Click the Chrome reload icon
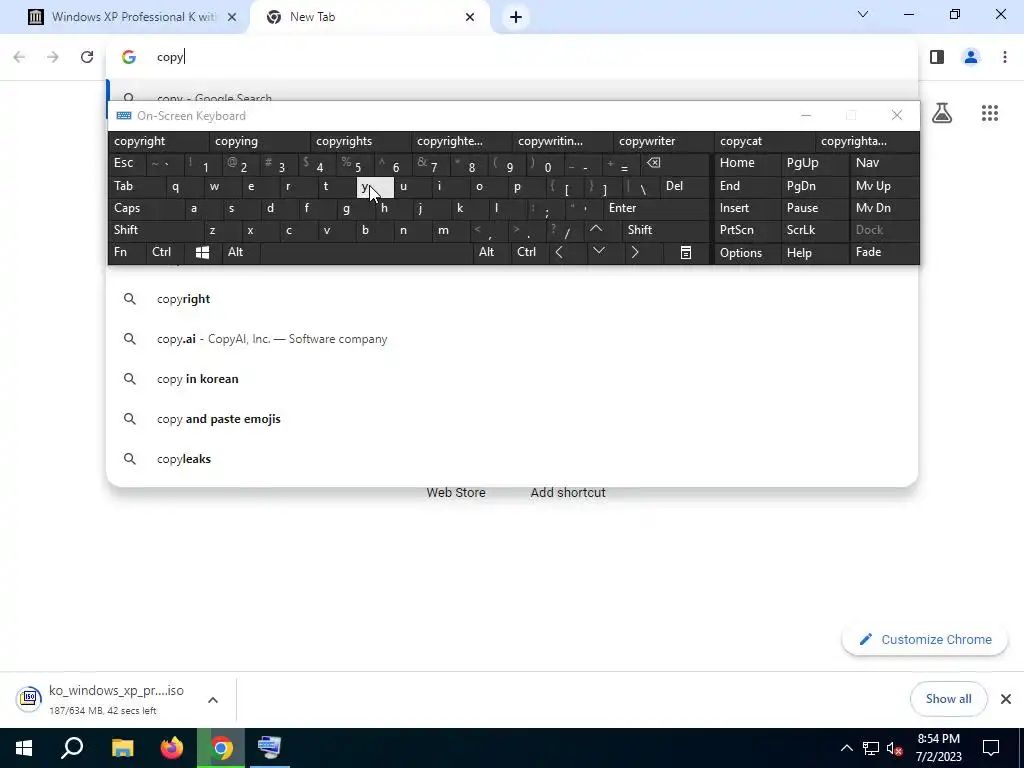The image size is (1024, 768). click(x=87, y=57)
